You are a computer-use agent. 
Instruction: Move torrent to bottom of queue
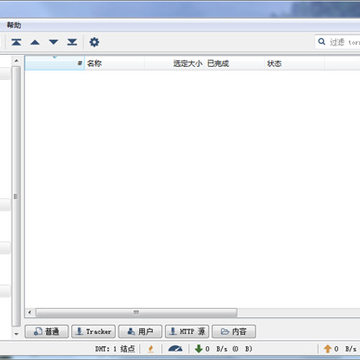(72, 42)
